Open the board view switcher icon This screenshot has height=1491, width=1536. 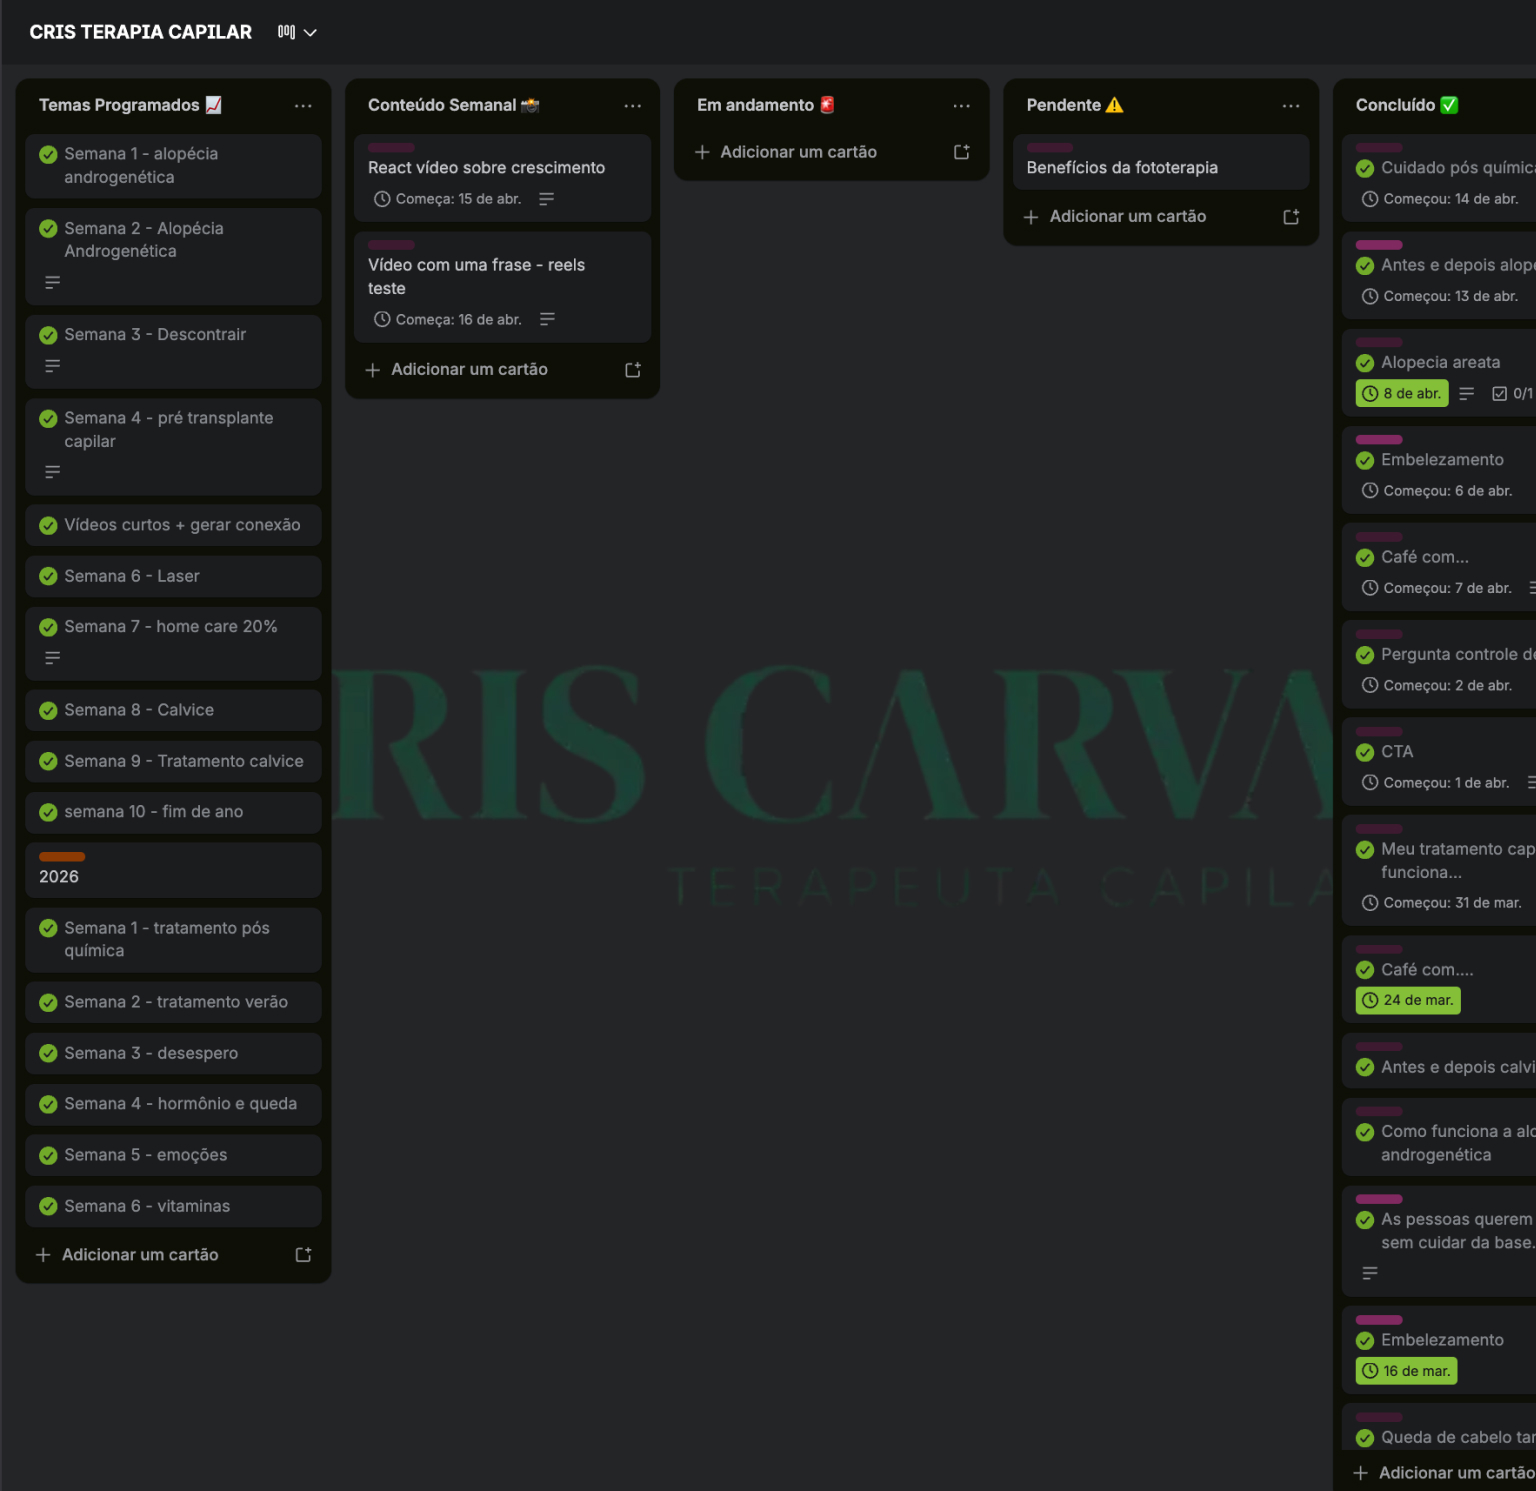(x=286, y=32)
